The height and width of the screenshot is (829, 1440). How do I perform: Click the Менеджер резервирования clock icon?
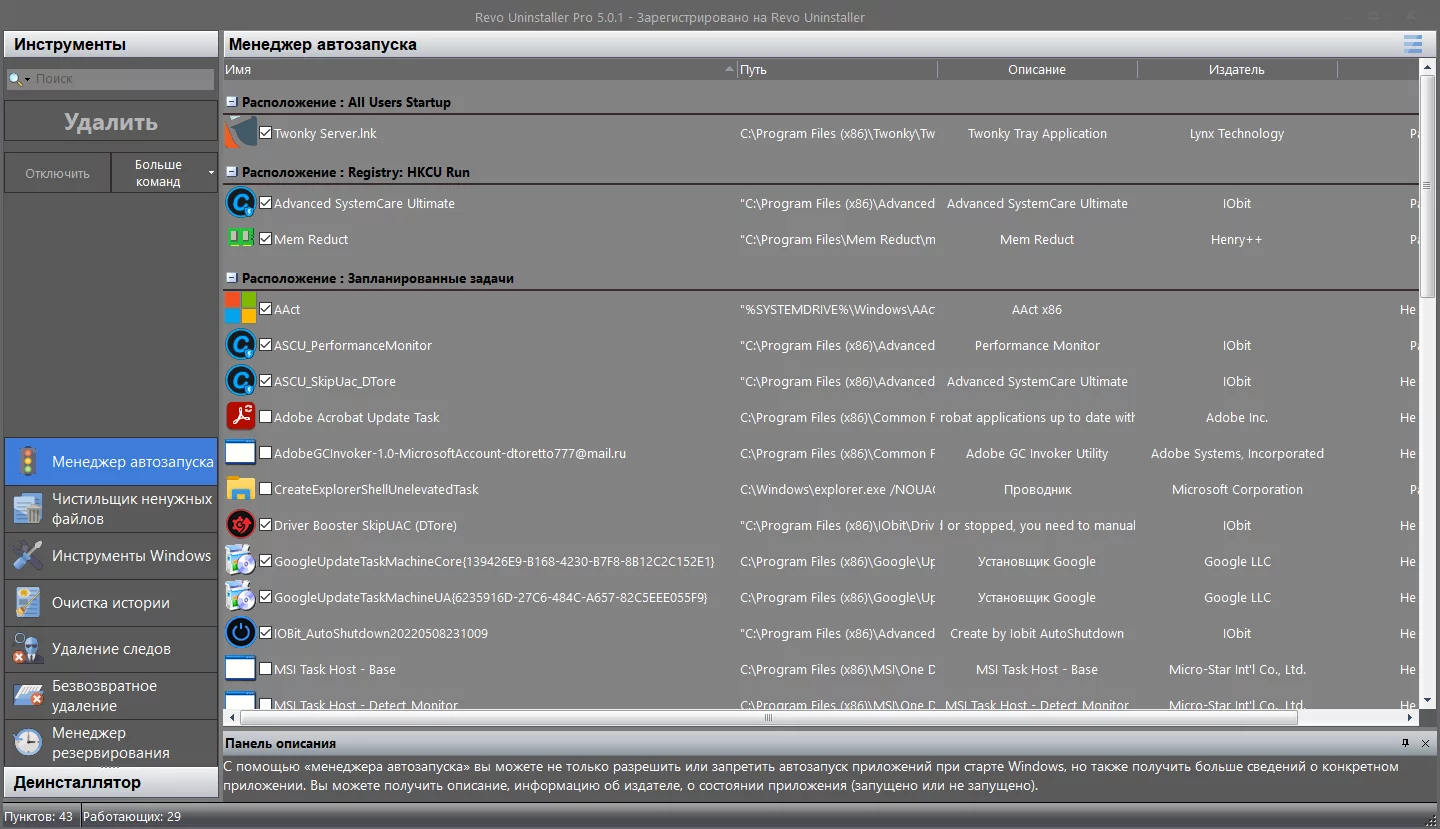click(27, 742)
